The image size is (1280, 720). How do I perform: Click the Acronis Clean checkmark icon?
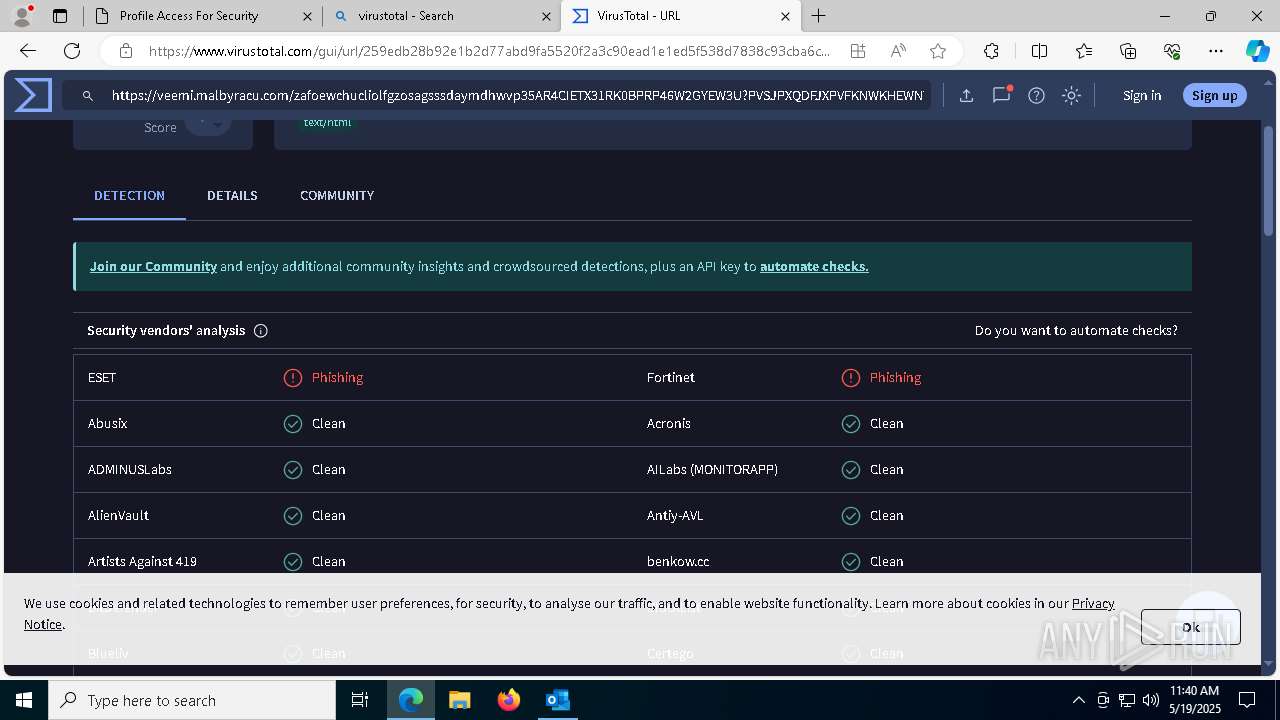pos(850,423)
